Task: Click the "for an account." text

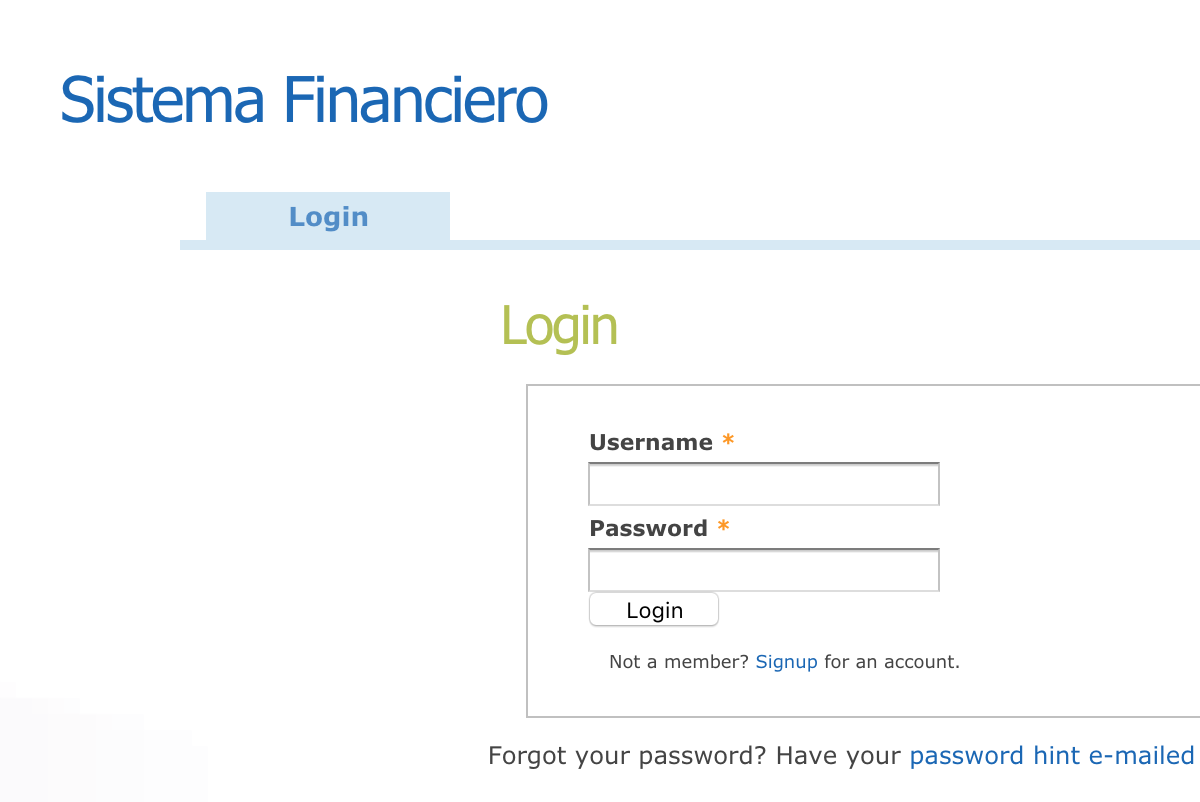Action: (x=891, y=662)
